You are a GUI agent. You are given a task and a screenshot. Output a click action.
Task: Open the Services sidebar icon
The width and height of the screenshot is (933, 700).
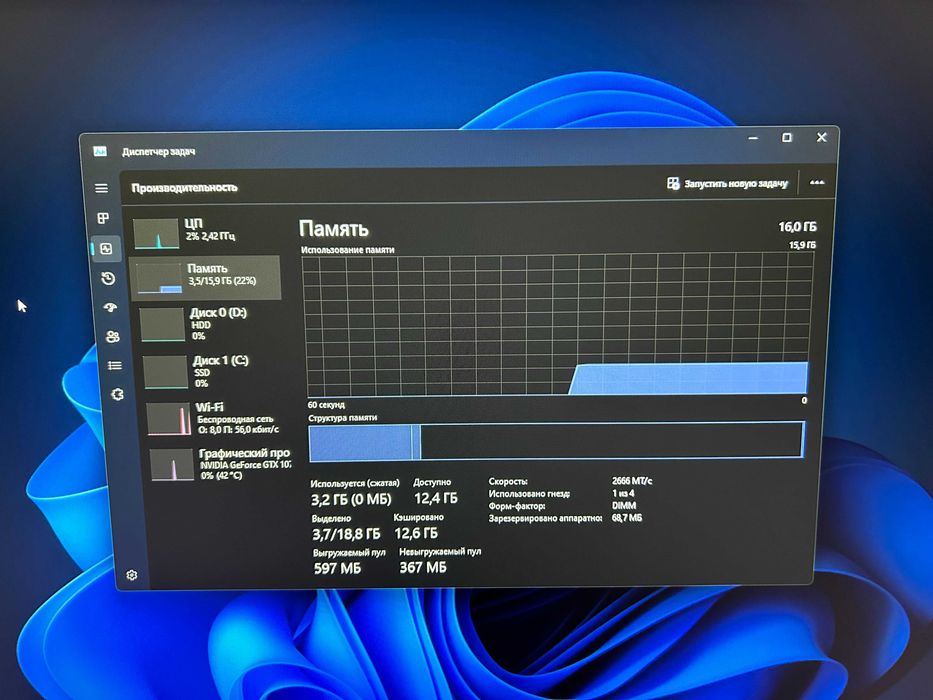point(117,394)
